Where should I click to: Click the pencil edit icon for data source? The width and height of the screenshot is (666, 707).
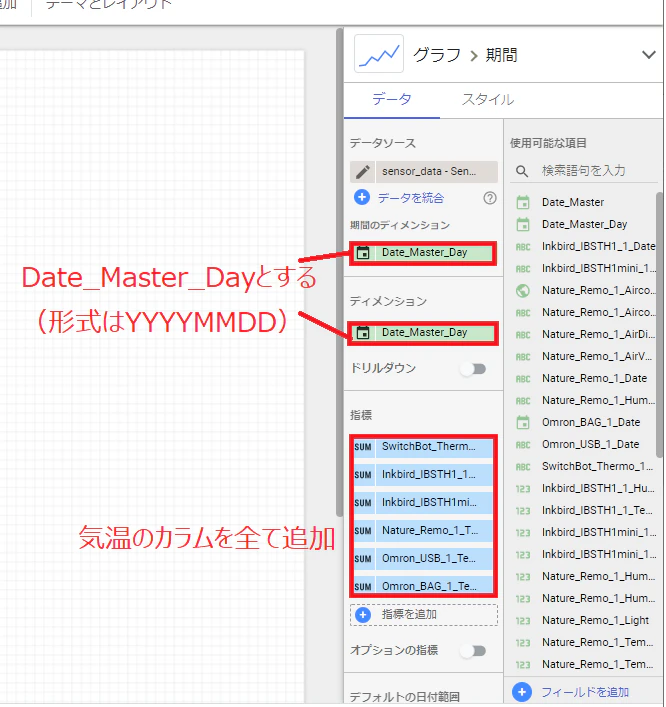coord(363,172)
